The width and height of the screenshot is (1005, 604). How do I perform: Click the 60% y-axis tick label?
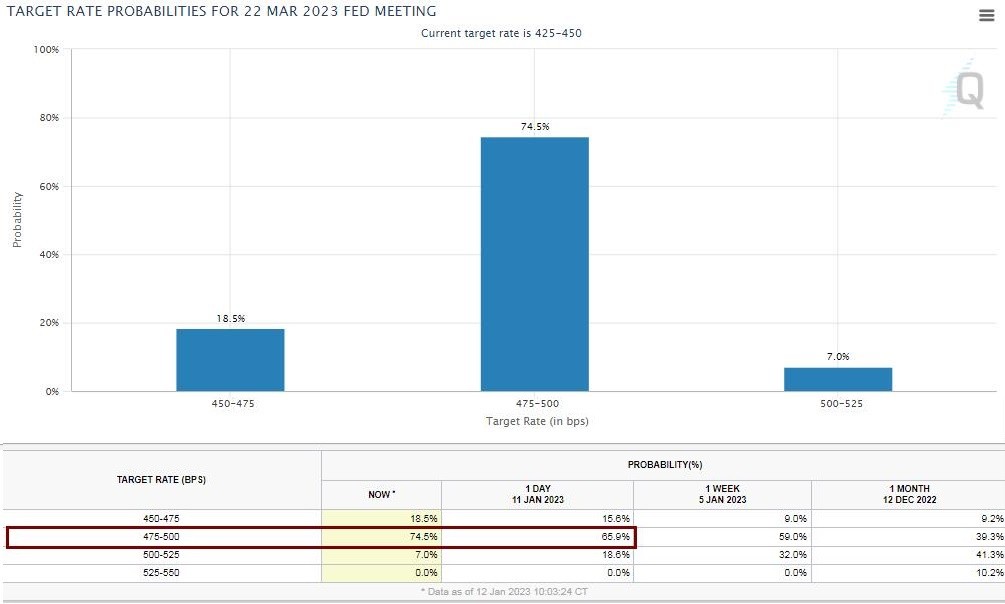49,187
